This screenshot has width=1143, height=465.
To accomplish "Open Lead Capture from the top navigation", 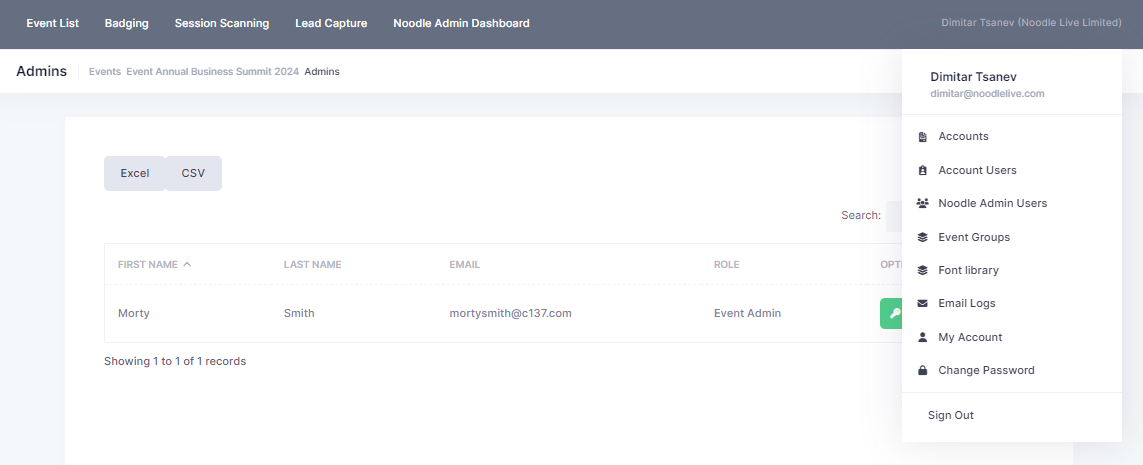I will (x=331, y=23).
